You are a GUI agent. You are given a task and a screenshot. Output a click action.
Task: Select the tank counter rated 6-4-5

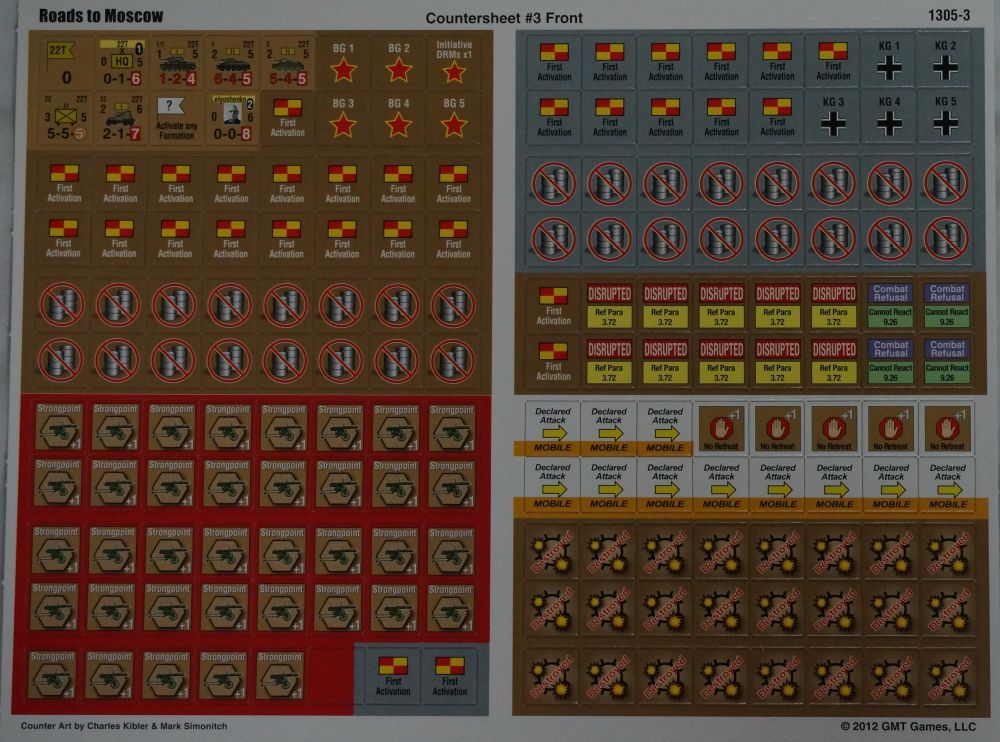point(232,63)
